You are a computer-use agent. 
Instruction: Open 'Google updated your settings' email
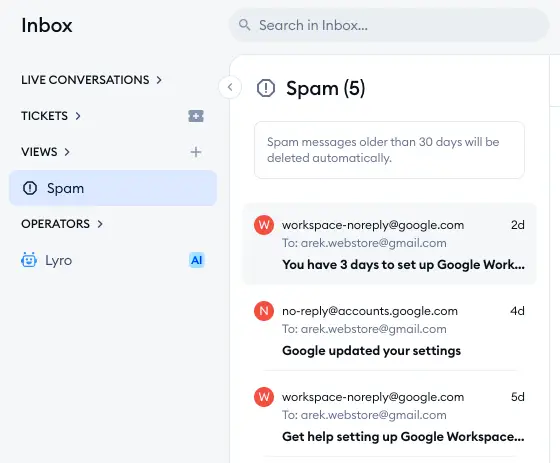390,330
